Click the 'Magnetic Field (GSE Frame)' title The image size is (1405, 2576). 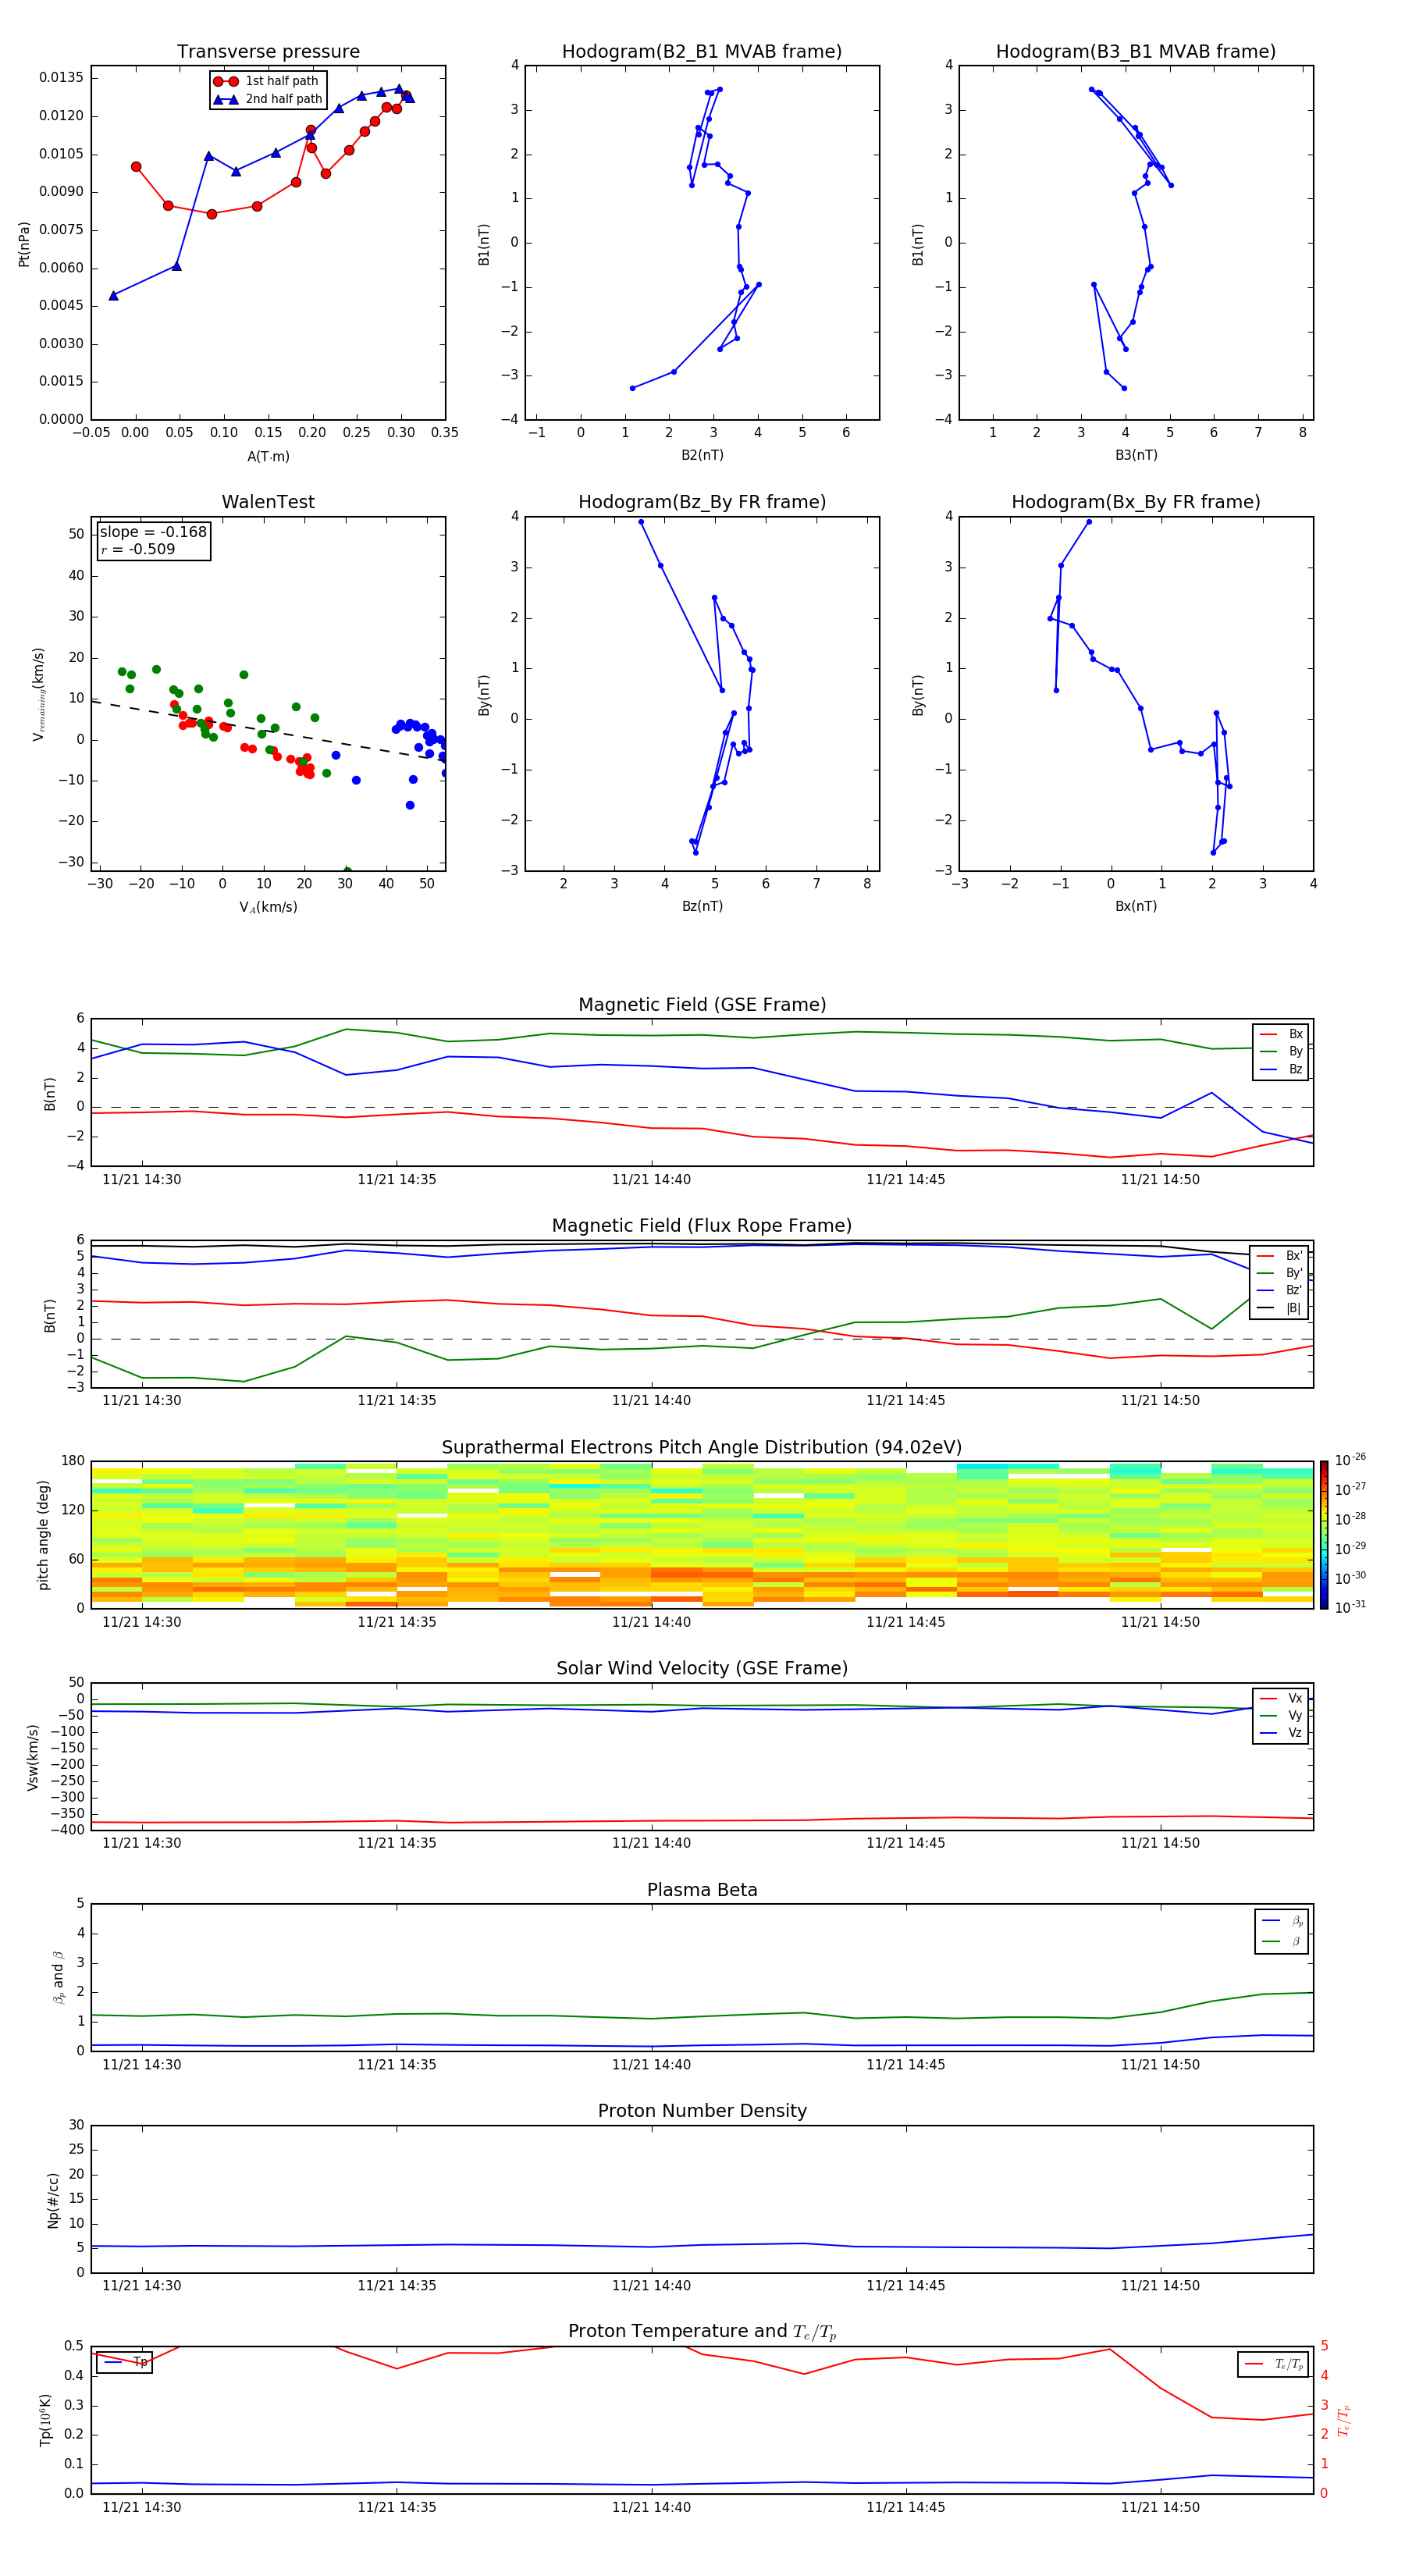pyautogui.click(x=702, y=1005)
